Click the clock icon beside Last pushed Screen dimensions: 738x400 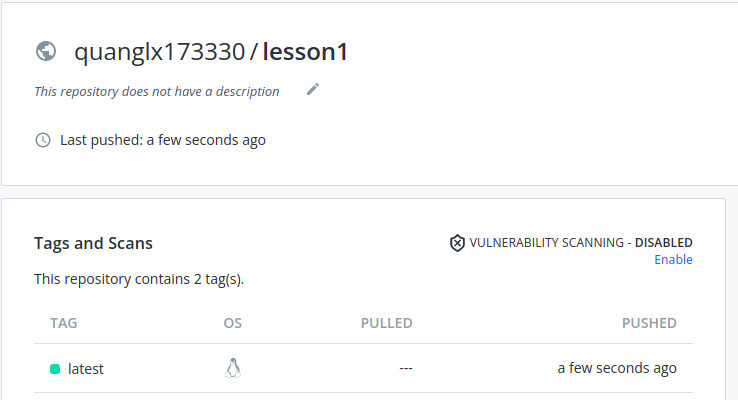43,140
